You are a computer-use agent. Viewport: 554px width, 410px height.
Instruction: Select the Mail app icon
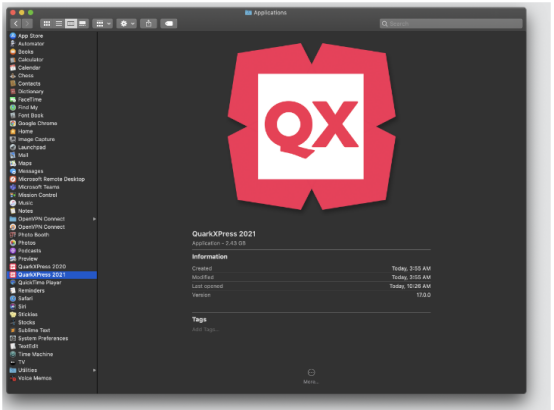13,155
